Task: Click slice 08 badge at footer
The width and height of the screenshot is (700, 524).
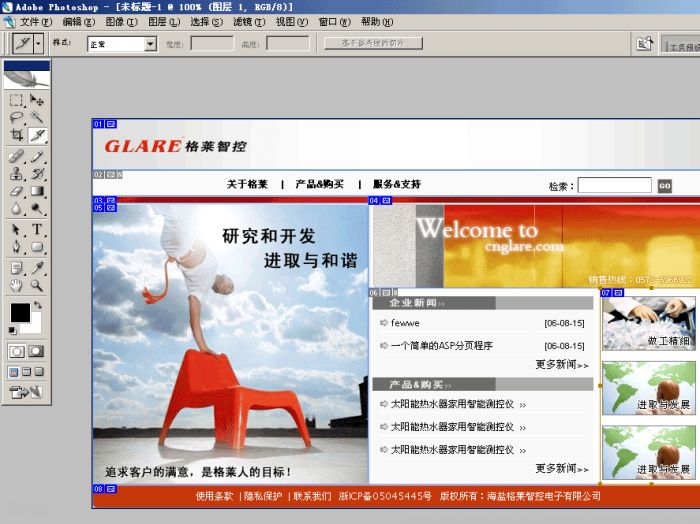Action: coord(104,489)
